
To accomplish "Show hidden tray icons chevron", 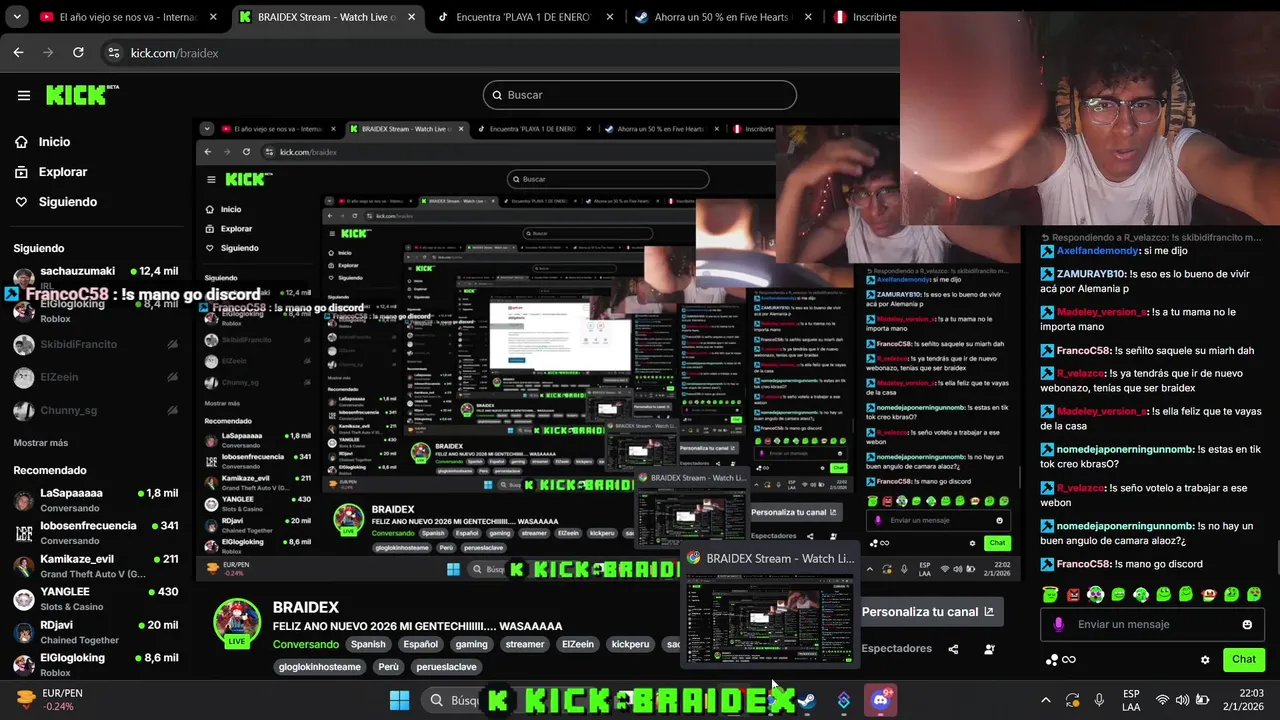I will 1046,700.
